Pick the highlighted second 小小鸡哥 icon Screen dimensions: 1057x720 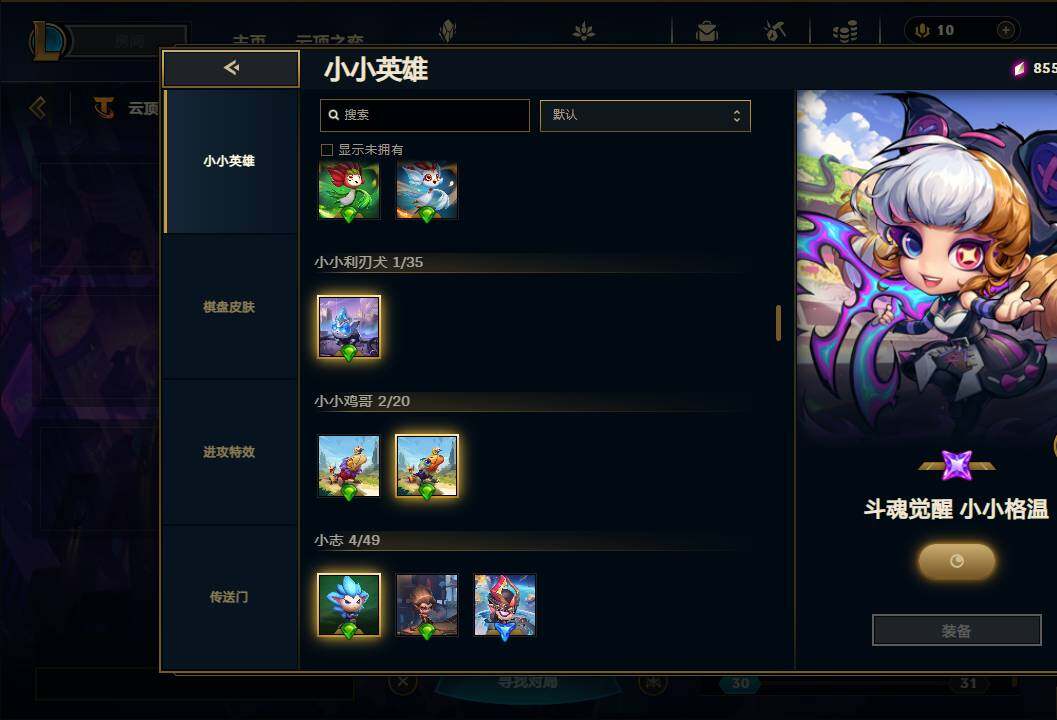427,466
